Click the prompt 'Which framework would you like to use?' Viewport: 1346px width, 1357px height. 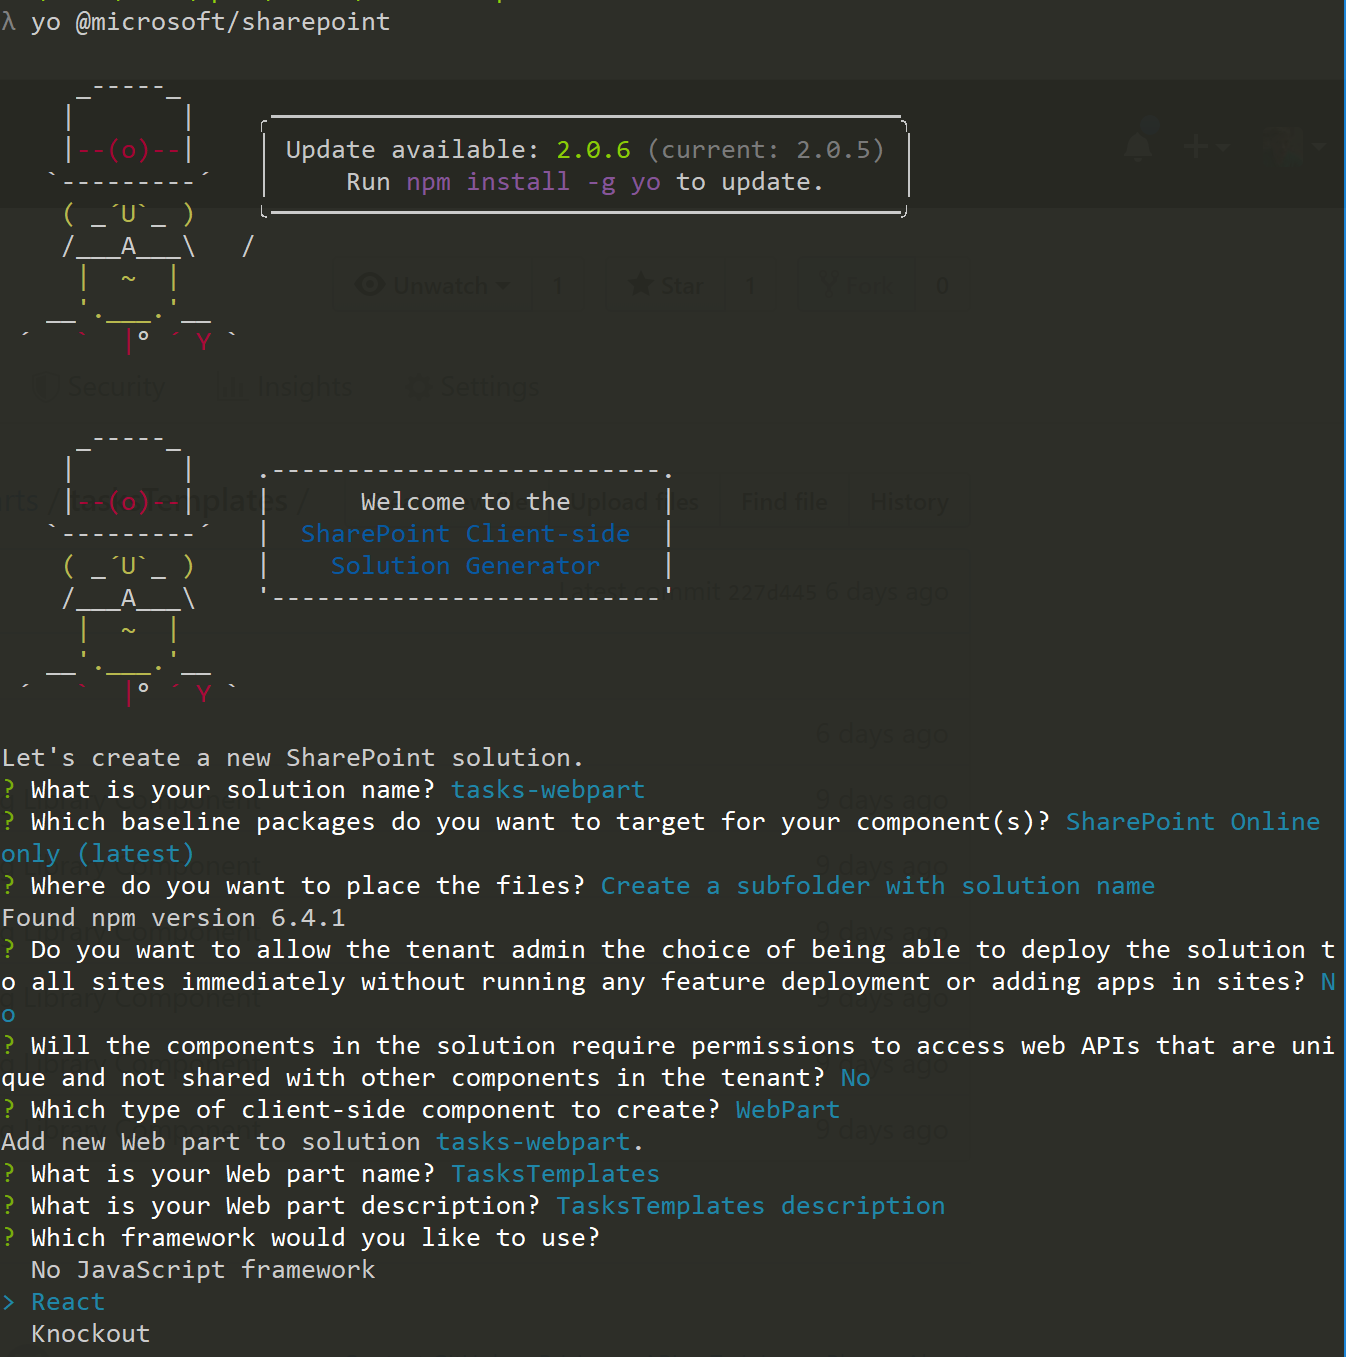coord(315,1238)
